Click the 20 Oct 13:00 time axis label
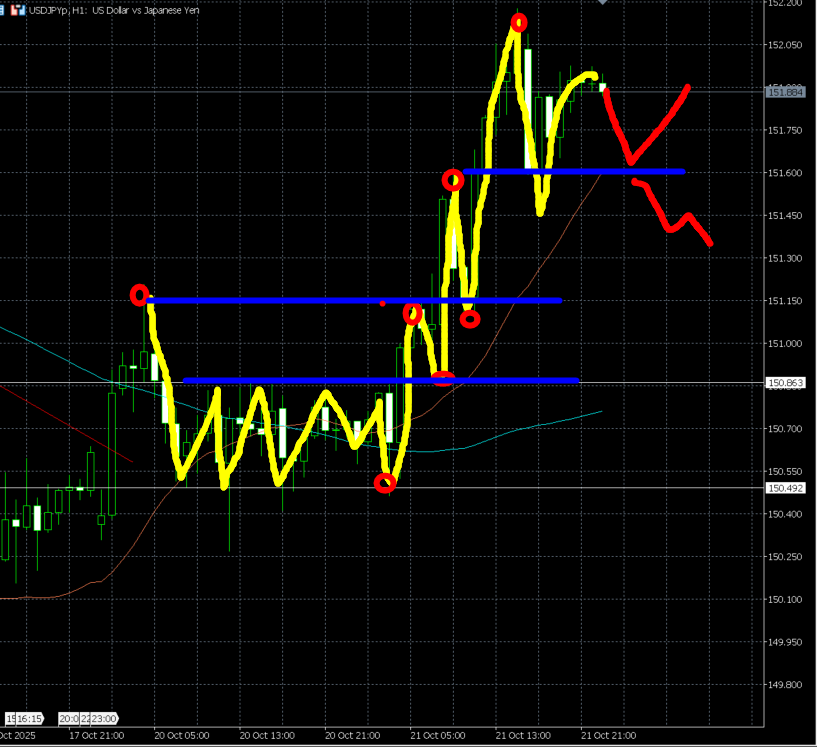The width and height of the screenshot is (817, 747). (x=269, y=735)
